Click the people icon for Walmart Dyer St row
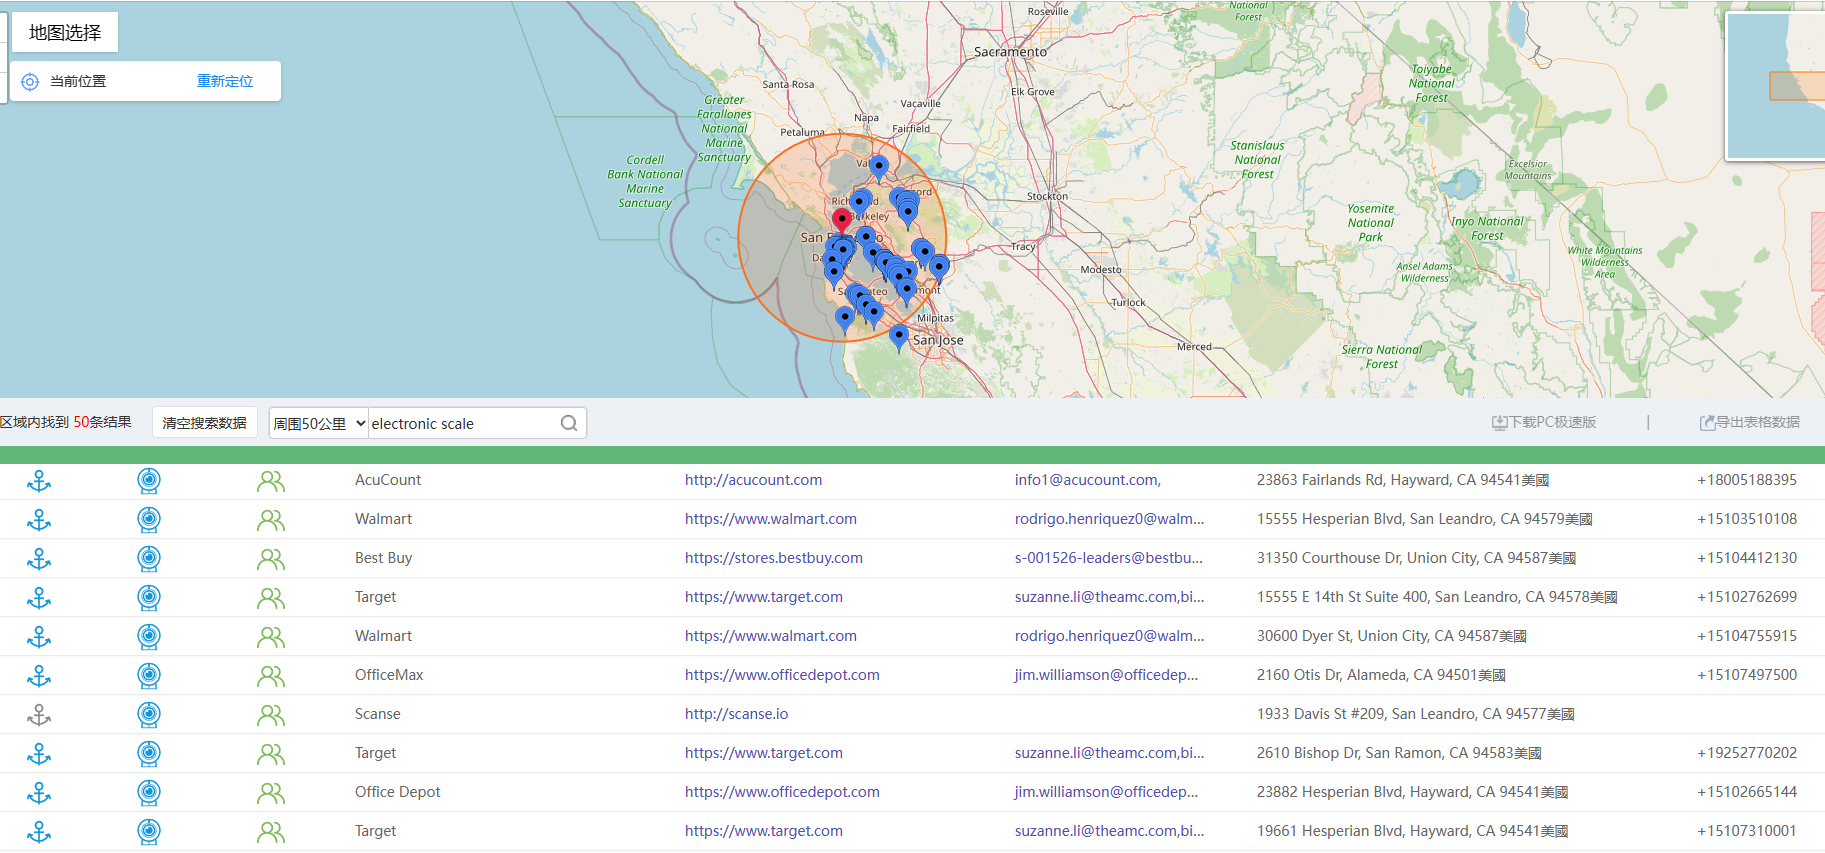 point(271,637)
